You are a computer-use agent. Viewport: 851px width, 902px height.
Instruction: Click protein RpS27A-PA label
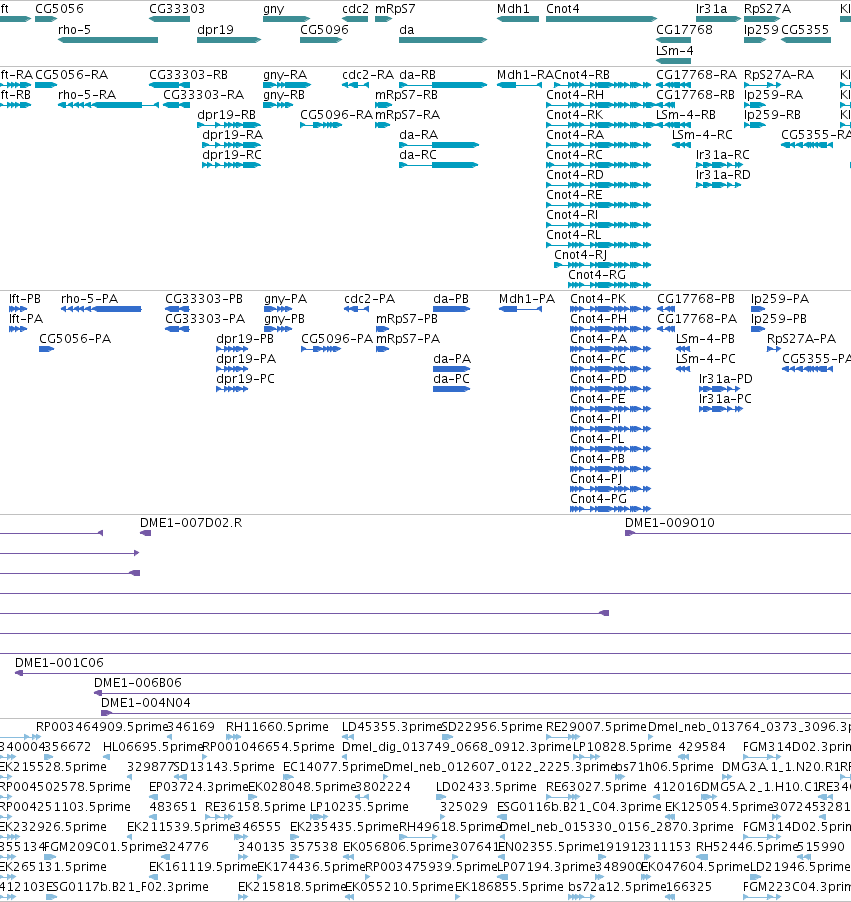(x=801, y=339)
